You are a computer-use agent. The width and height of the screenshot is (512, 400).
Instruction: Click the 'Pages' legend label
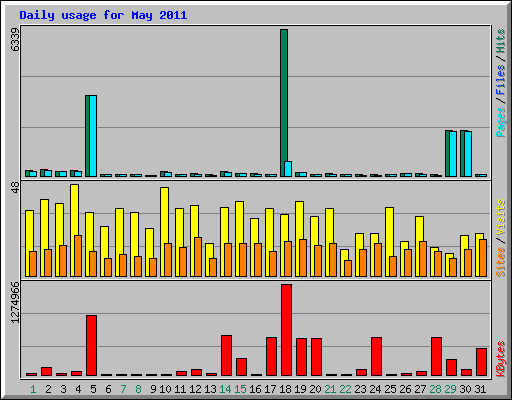[x=500, y=122]
